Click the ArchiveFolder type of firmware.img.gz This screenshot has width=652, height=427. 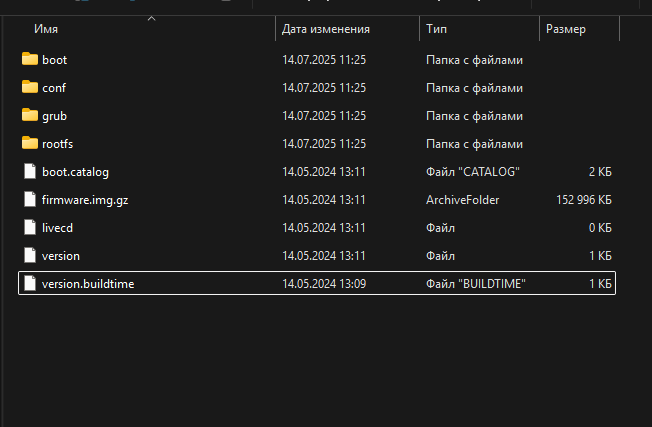(462, 200)
